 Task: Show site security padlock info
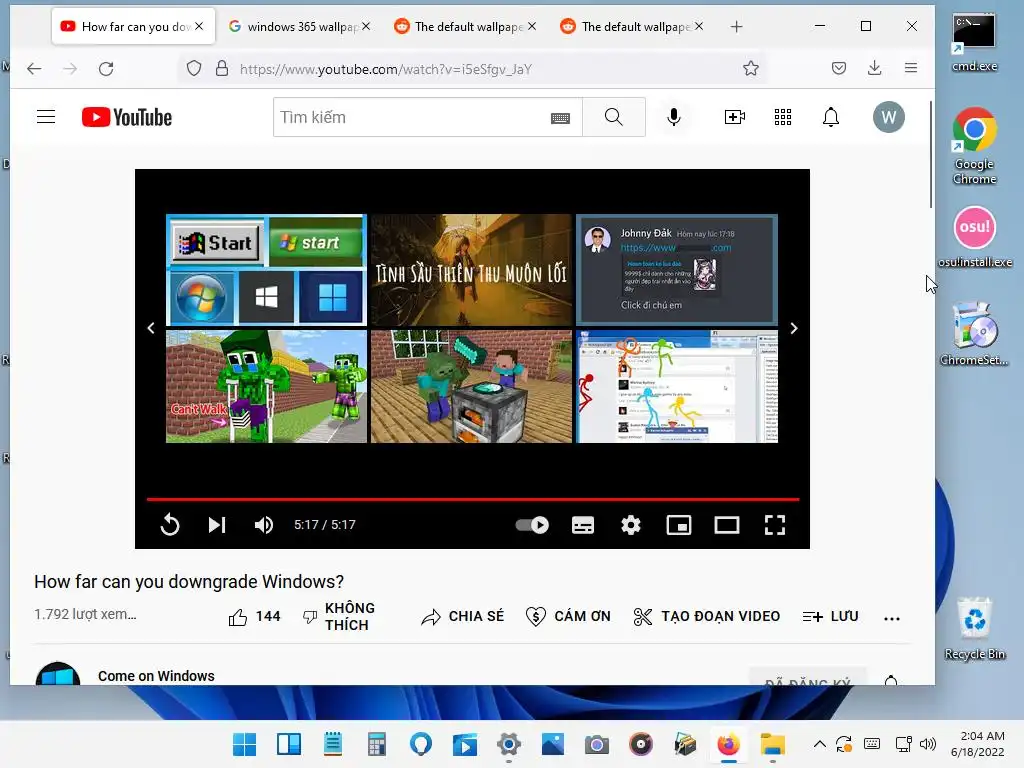pyautogui.click(x=222, y=69)
